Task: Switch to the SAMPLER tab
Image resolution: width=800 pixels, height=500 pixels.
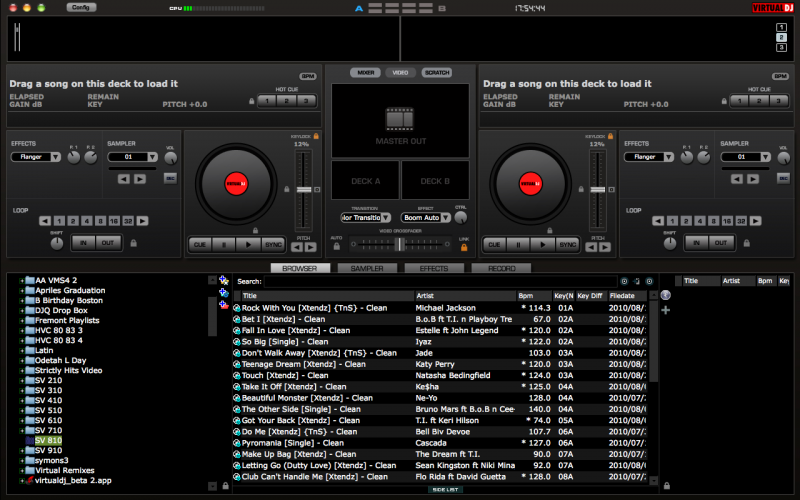Action: 367,268
